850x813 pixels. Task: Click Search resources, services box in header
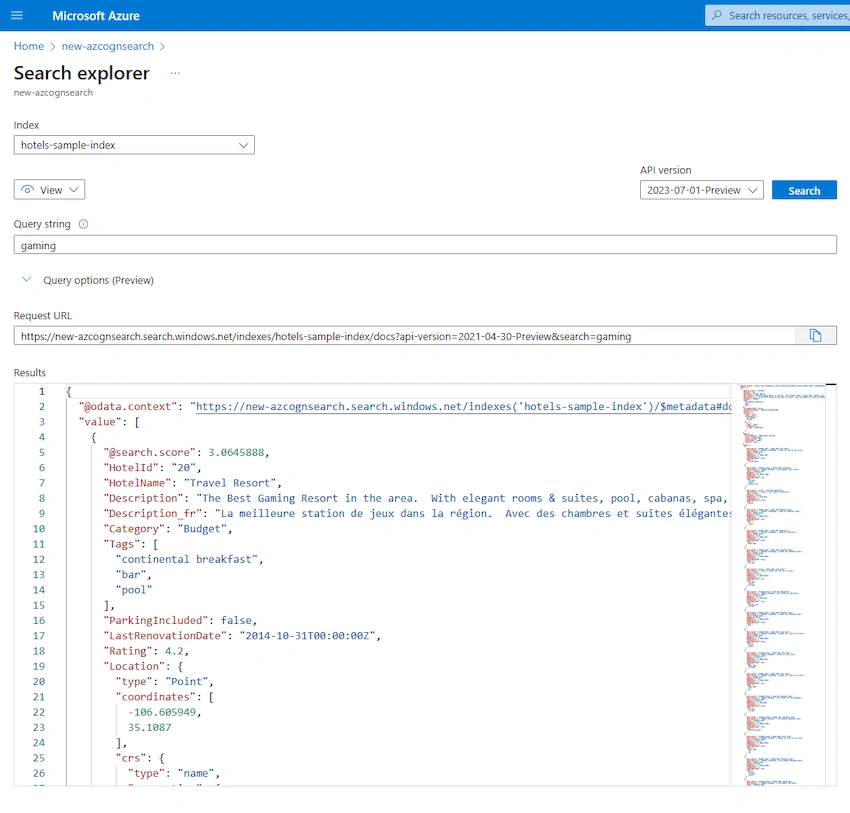tap(777, 15)
